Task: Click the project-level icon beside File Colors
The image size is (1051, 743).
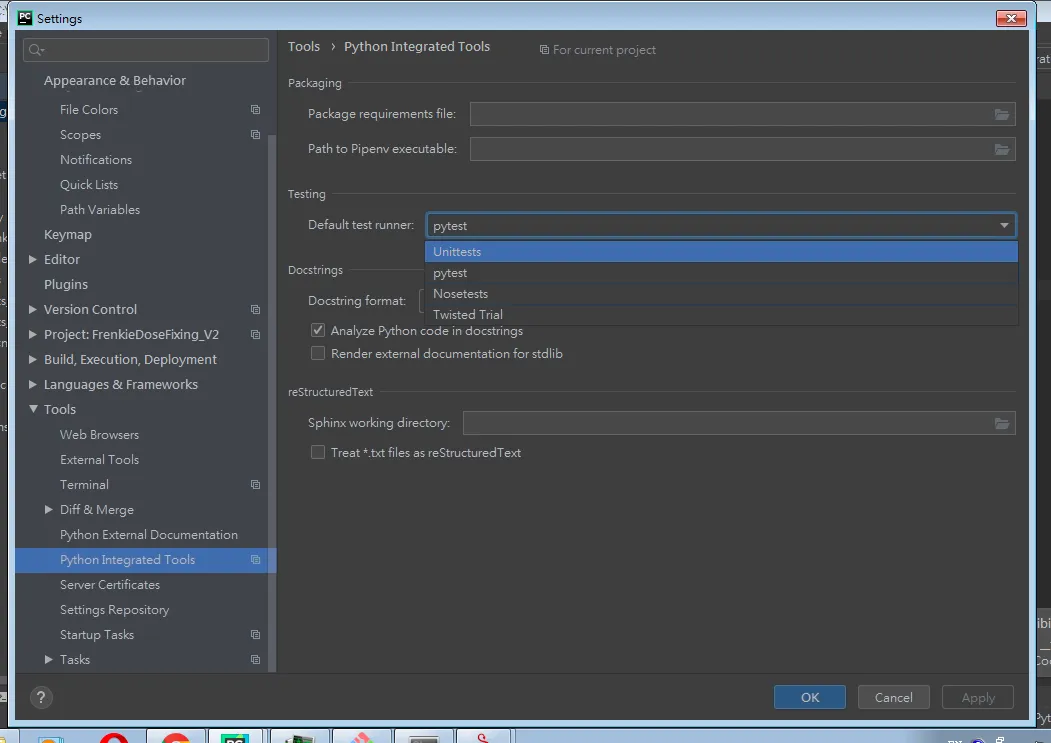Action: (x=255, y=109)
